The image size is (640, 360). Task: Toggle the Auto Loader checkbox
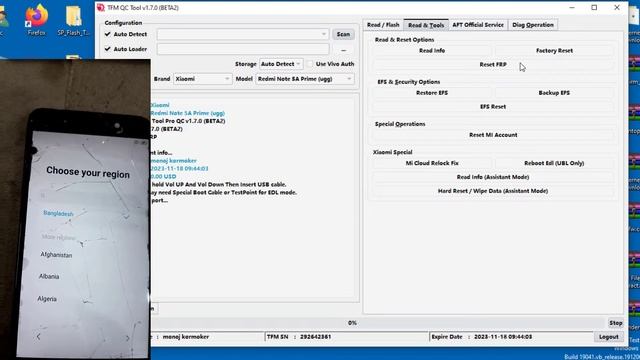point(107,49)
